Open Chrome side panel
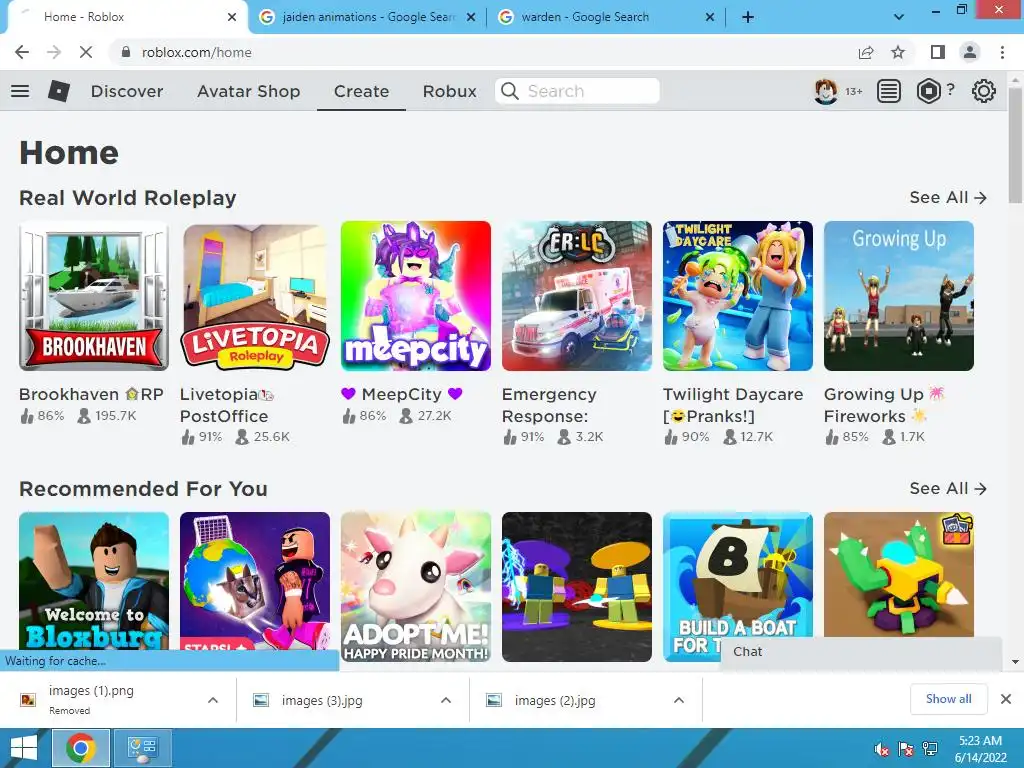The image size is (1024, 768). pos(938,52)
